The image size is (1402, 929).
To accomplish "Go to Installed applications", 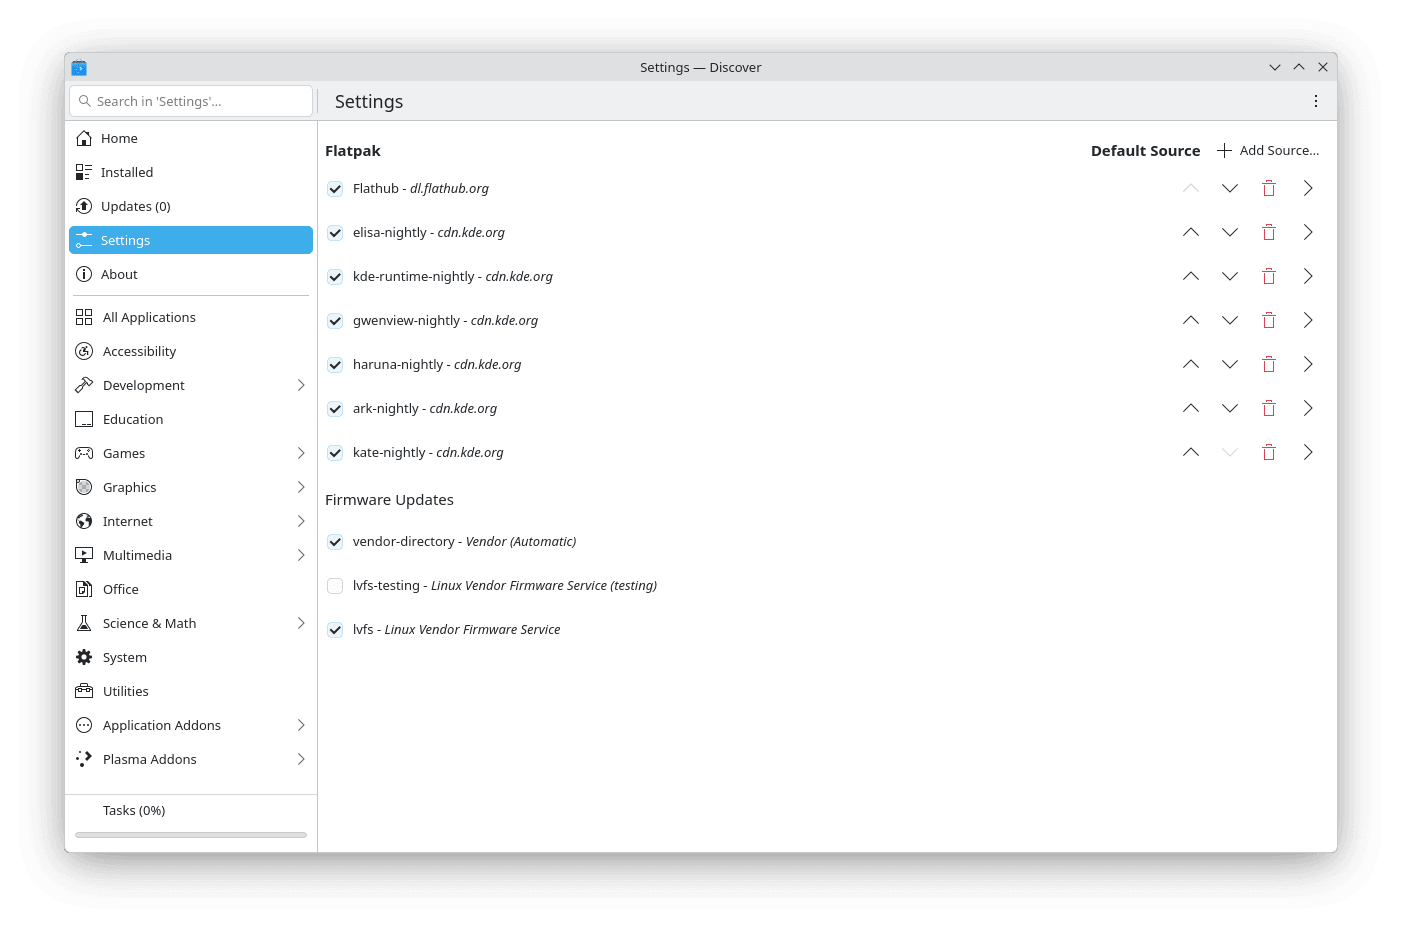I will [191, 172].
